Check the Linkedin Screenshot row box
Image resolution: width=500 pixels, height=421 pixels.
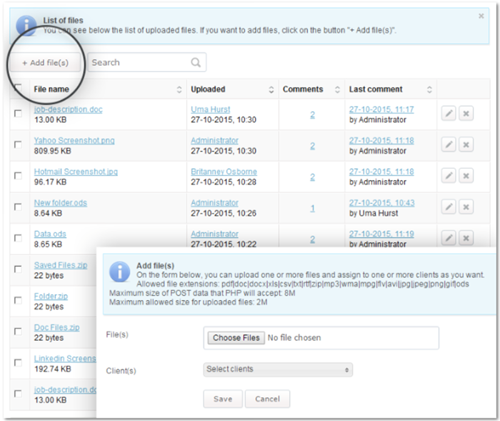(x=18, y=362)
